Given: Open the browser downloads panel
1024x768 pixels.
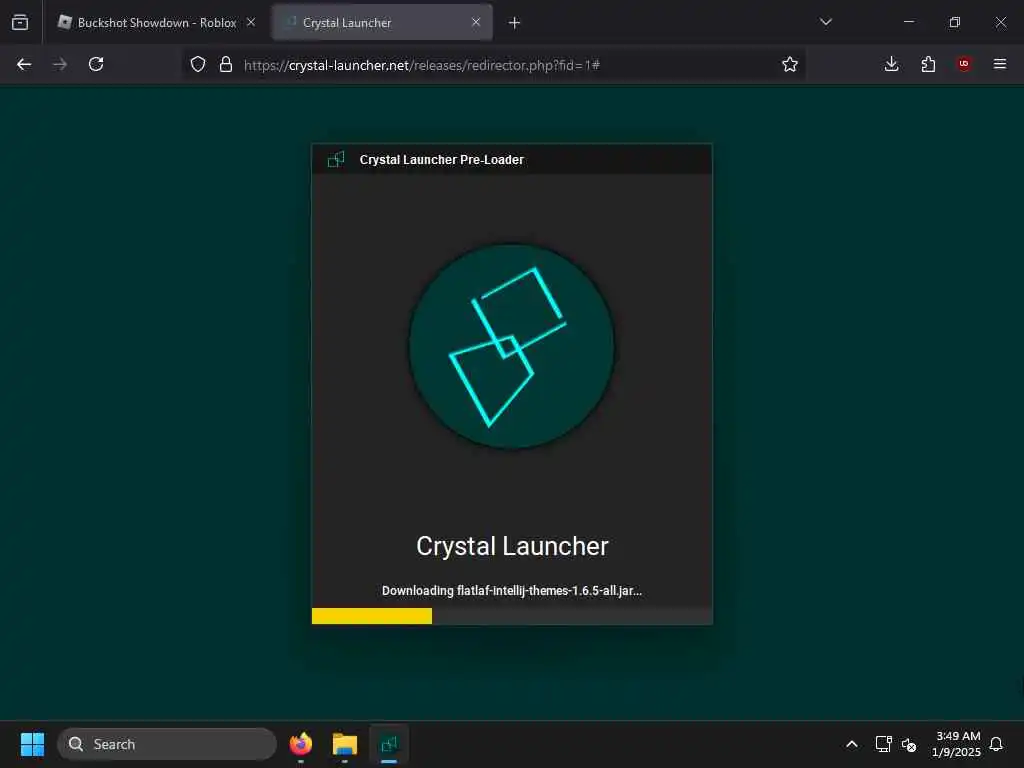Looking at the screenshot, I should (891, 64).
